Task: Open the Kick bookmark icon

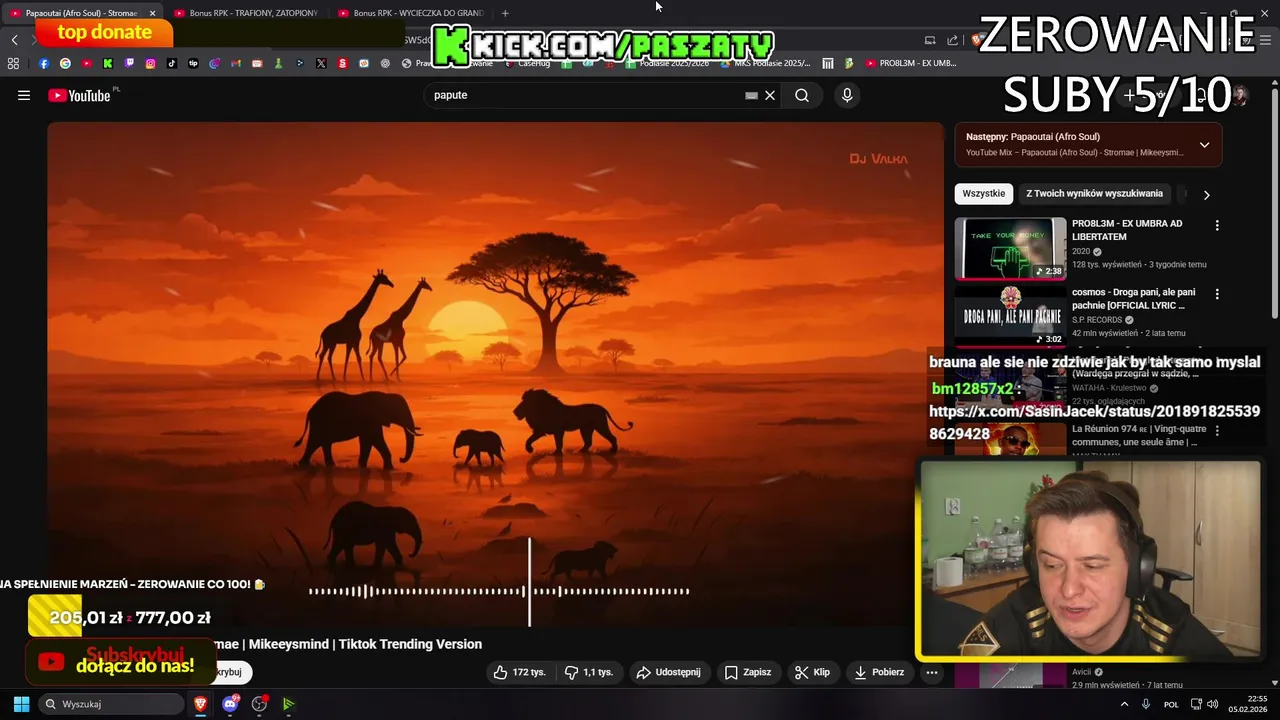Action: (x=108, y=63)
